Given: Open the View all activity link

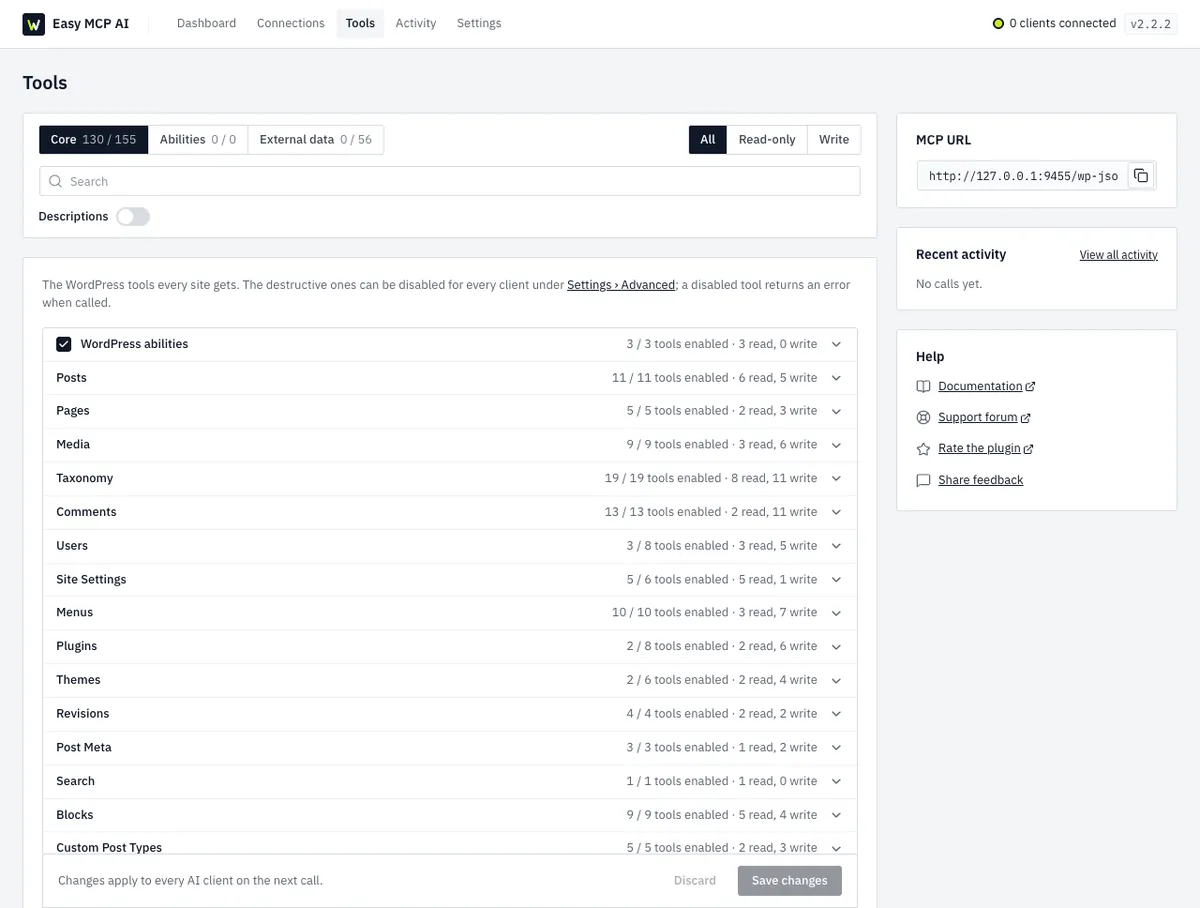Looking at the screenshot, I should coord(1119,255).
